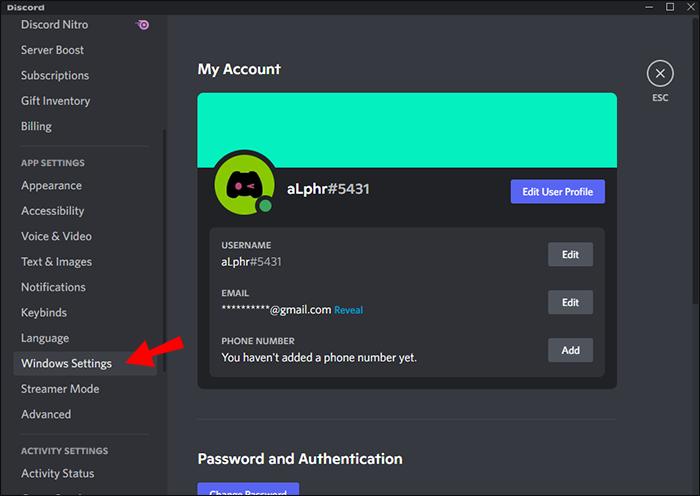
Task: Open the Appearance settings
Action: 52,185
